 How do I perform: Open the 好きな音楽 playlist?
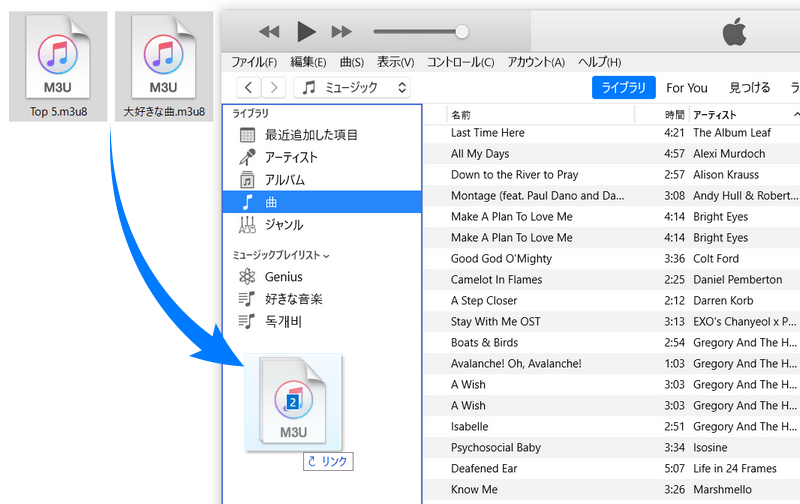coord(293,299)
